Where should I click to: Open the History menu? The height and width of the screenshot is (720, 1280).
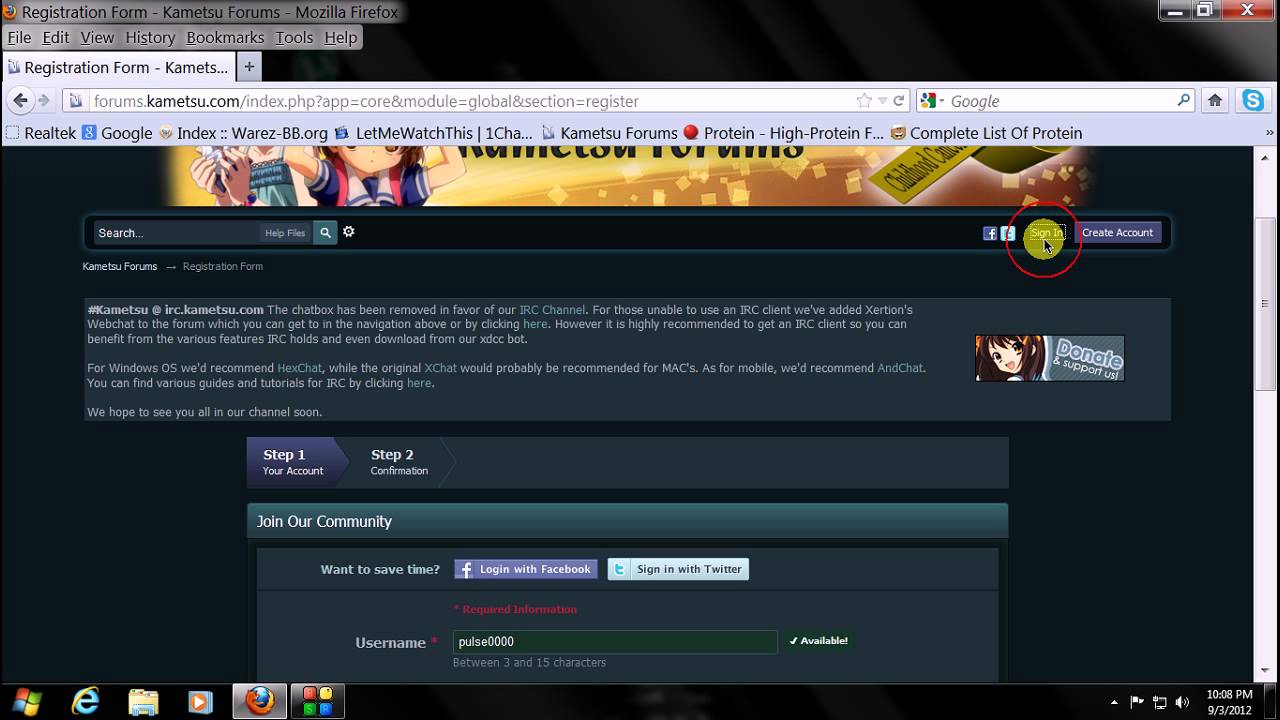[150, 37]
